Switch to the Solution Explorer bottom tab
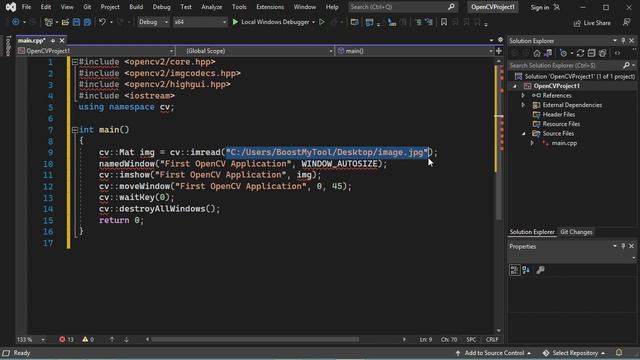640x360 pixels. 532,232
